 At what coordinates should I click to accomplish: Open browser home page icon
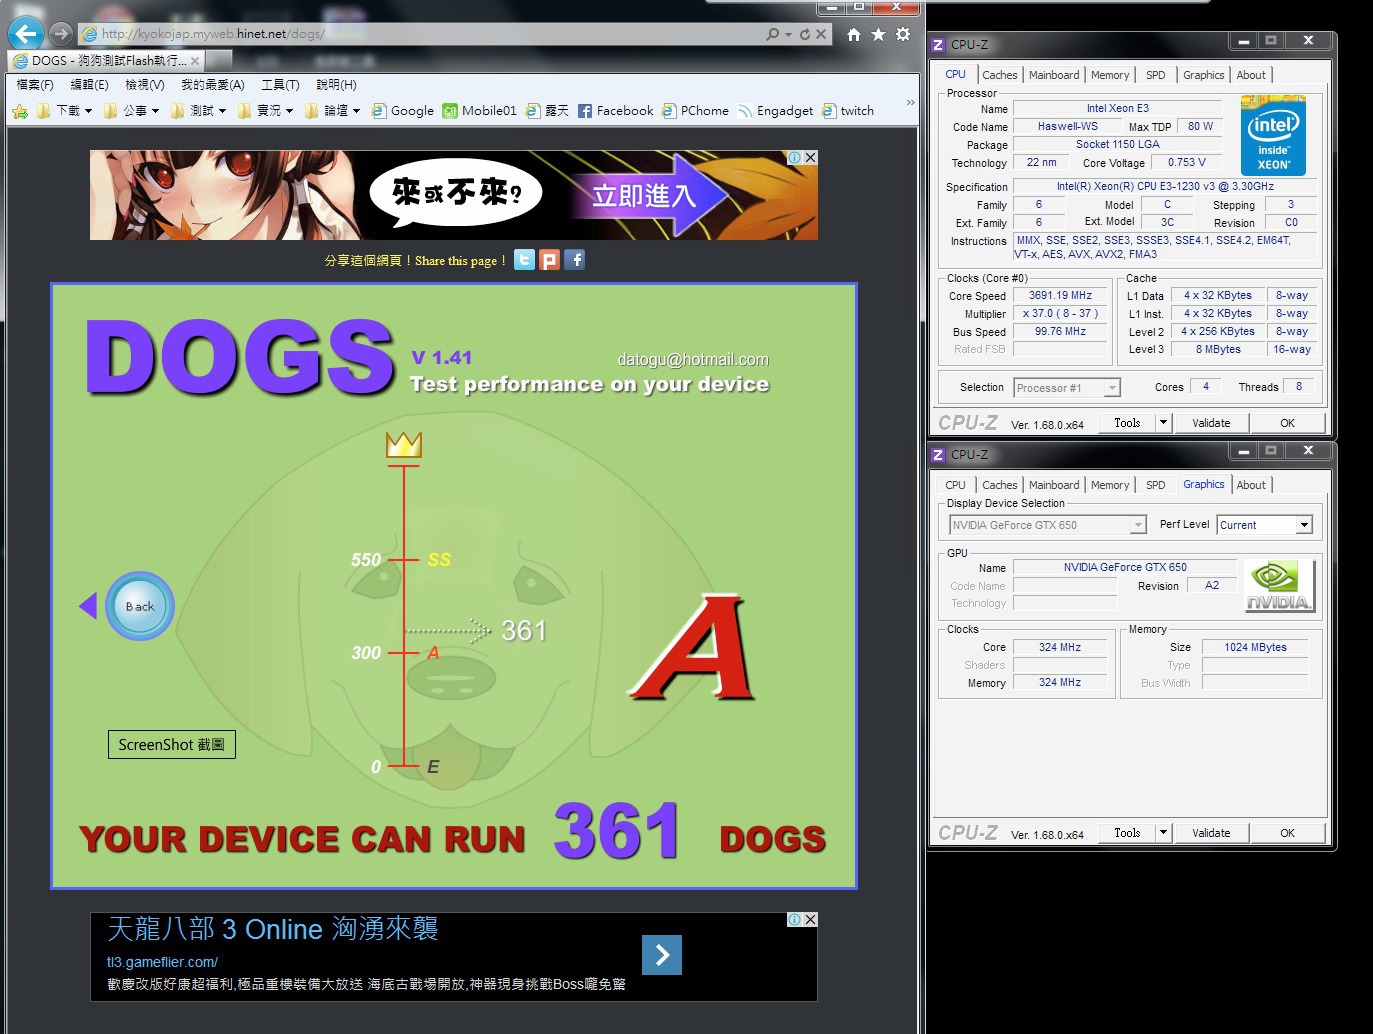[853, 34]
